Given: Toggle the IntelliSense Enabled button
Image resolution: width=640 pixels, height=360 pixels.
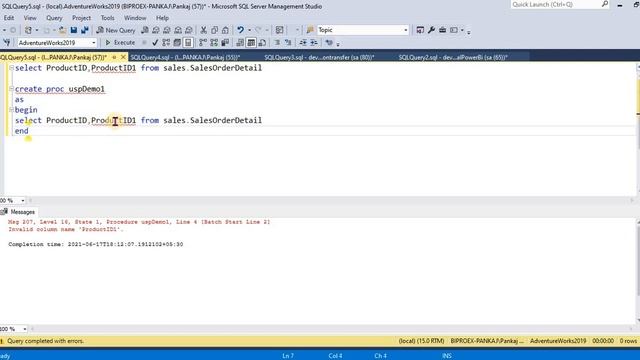Looking at the screenshot, I should point(188,42).
